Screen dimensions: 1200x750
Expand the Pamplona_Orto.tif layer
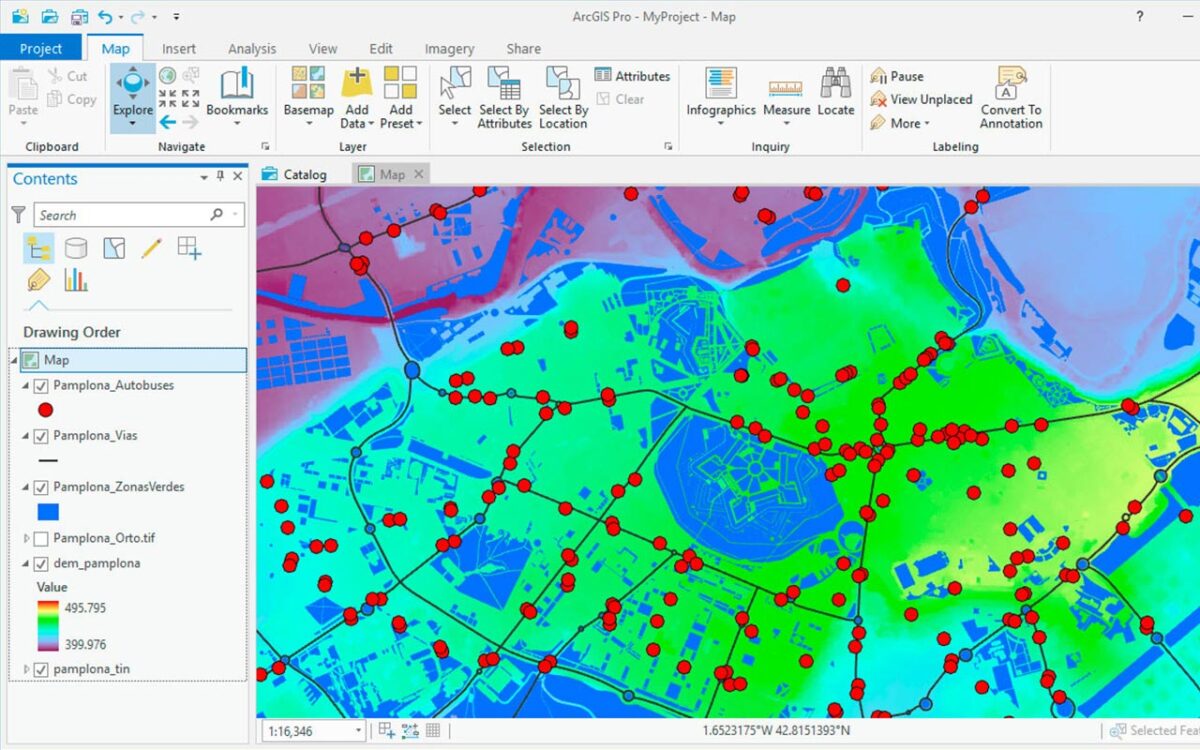tap(27, 538)
